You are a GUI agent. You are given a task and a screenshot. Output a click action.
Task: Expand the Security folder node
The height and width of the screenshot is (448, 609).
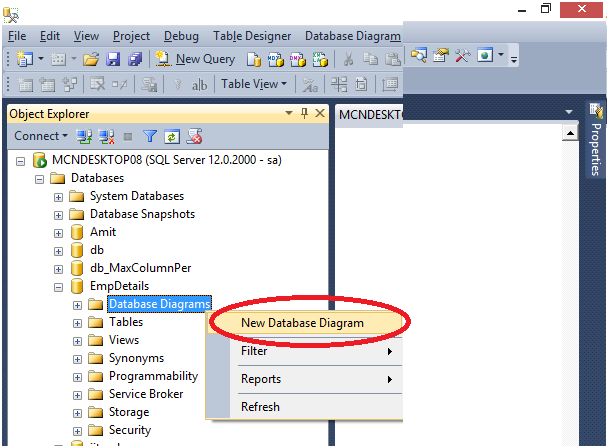pos(77,431)
